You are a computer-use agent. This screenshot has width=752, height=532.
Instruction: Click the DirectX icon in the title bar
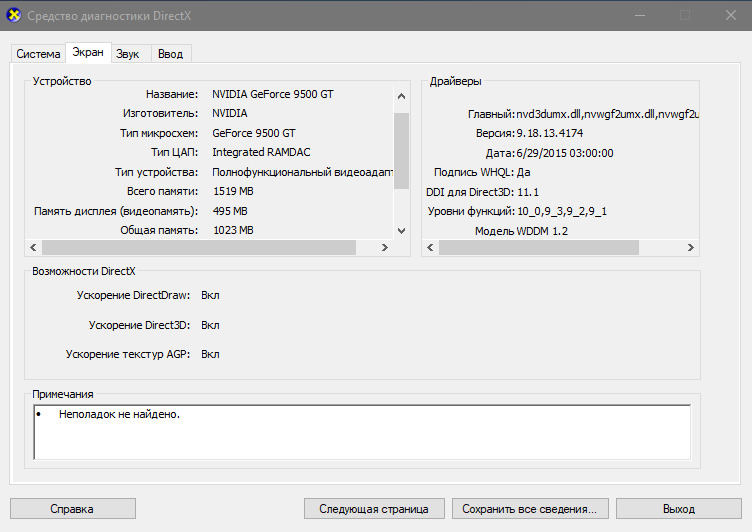click(x=13, y=16)
